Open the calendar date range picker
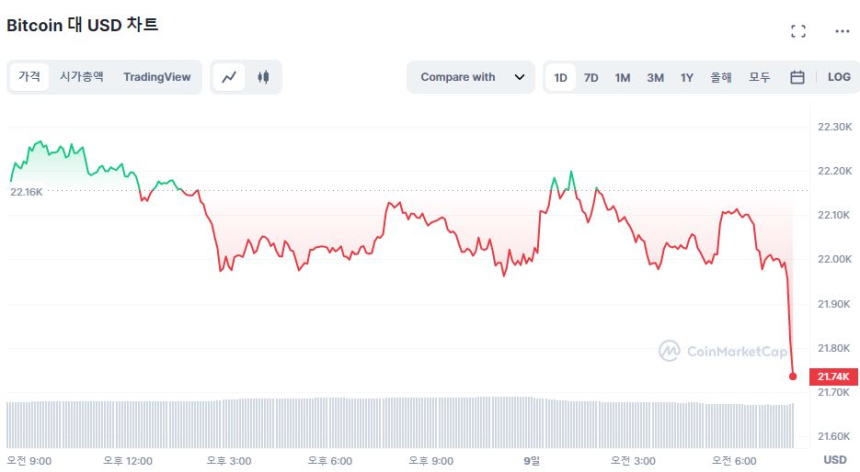This screenshot has width=860, height=472. coord(797,77)
